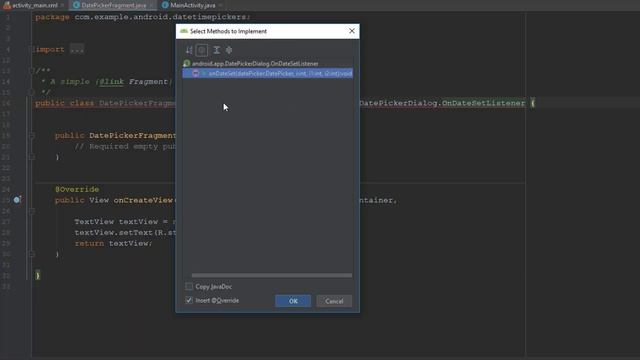Collapse all nodes in method tree
This screenshot has width=640, height=360.
[229, 50]
